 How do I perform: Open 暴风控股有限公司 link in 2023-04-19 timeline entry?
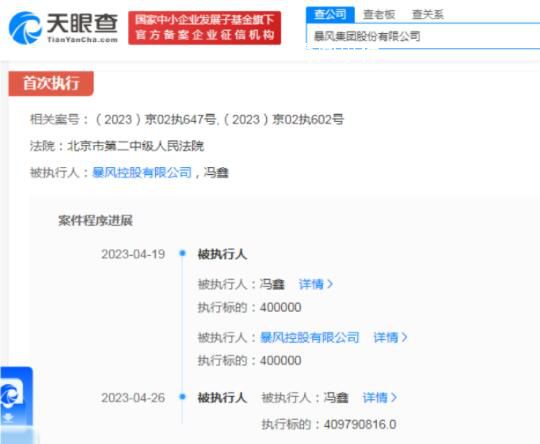click(309, 338)
